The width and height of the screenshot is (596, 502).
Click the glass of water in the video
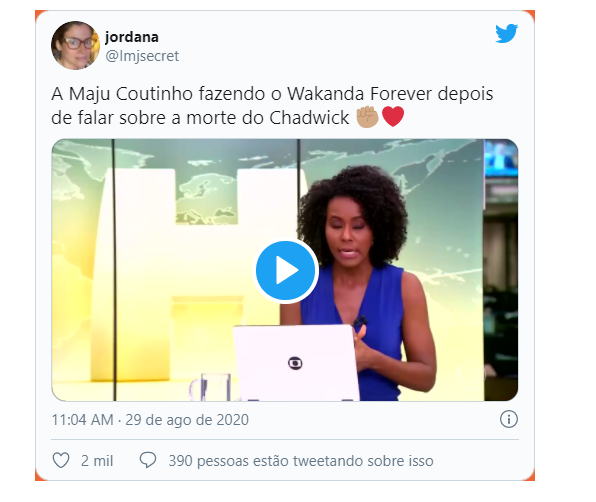[x=212, y=386]
